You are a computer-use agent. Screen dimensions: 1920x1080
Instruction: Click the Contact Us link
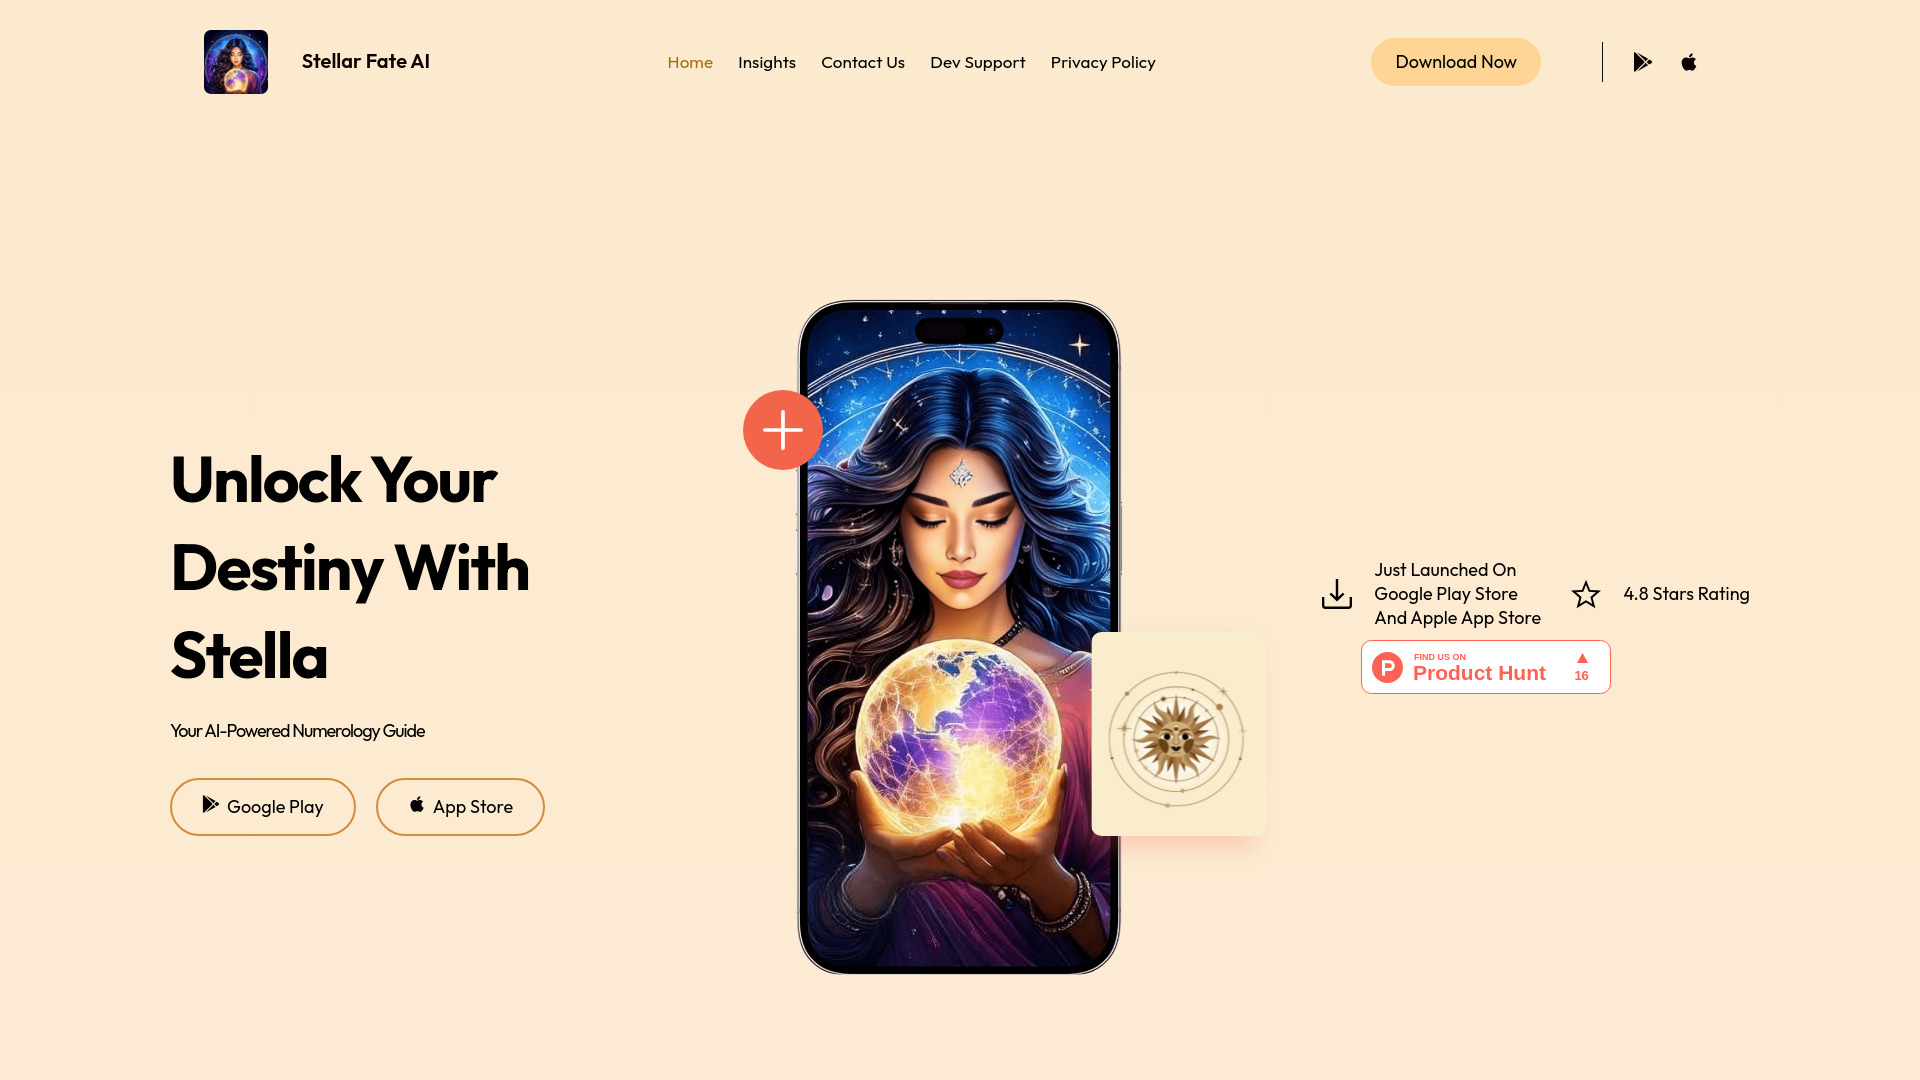862,61
